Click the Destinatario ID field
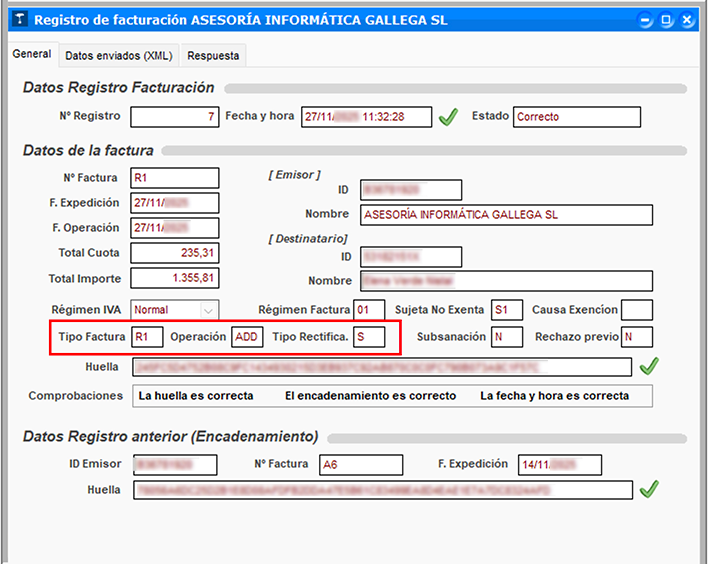This screenshot has width=708, height=564. [x=411, y=257]
